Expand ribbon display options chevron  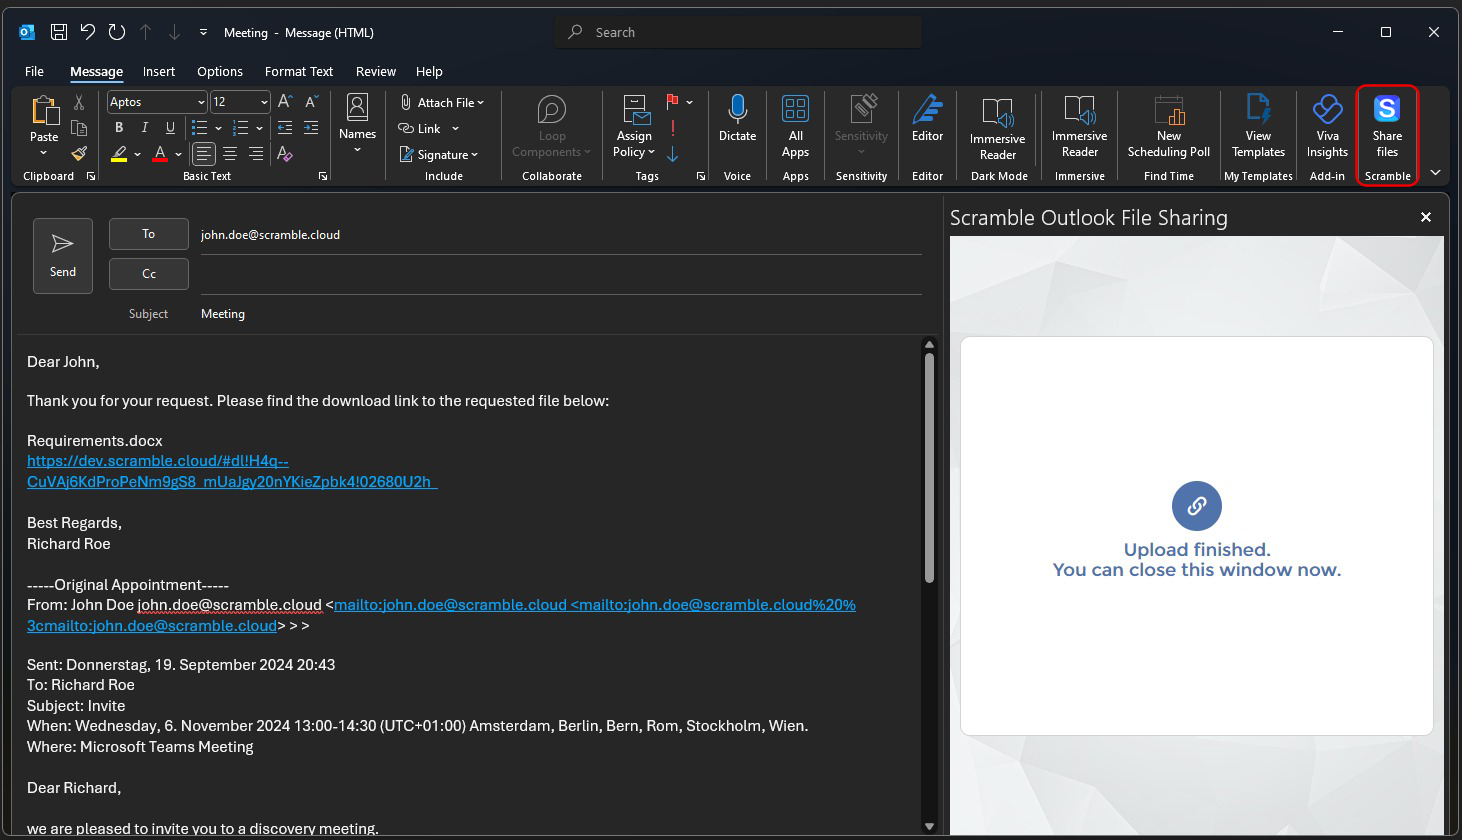[x=1435, y=173]
